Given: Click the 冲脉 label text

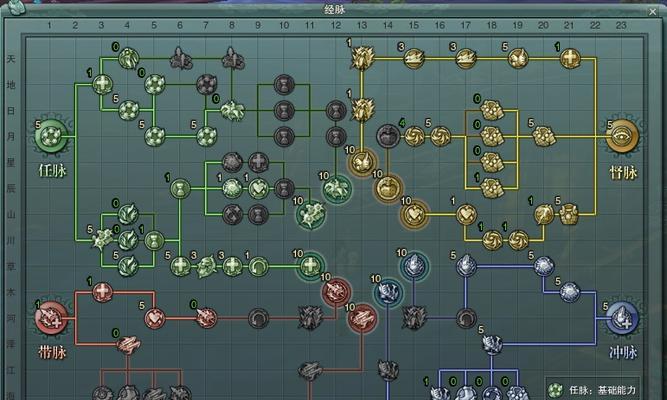Looking at the screenshot, I should pyautogui.click(x=623, y=352).
